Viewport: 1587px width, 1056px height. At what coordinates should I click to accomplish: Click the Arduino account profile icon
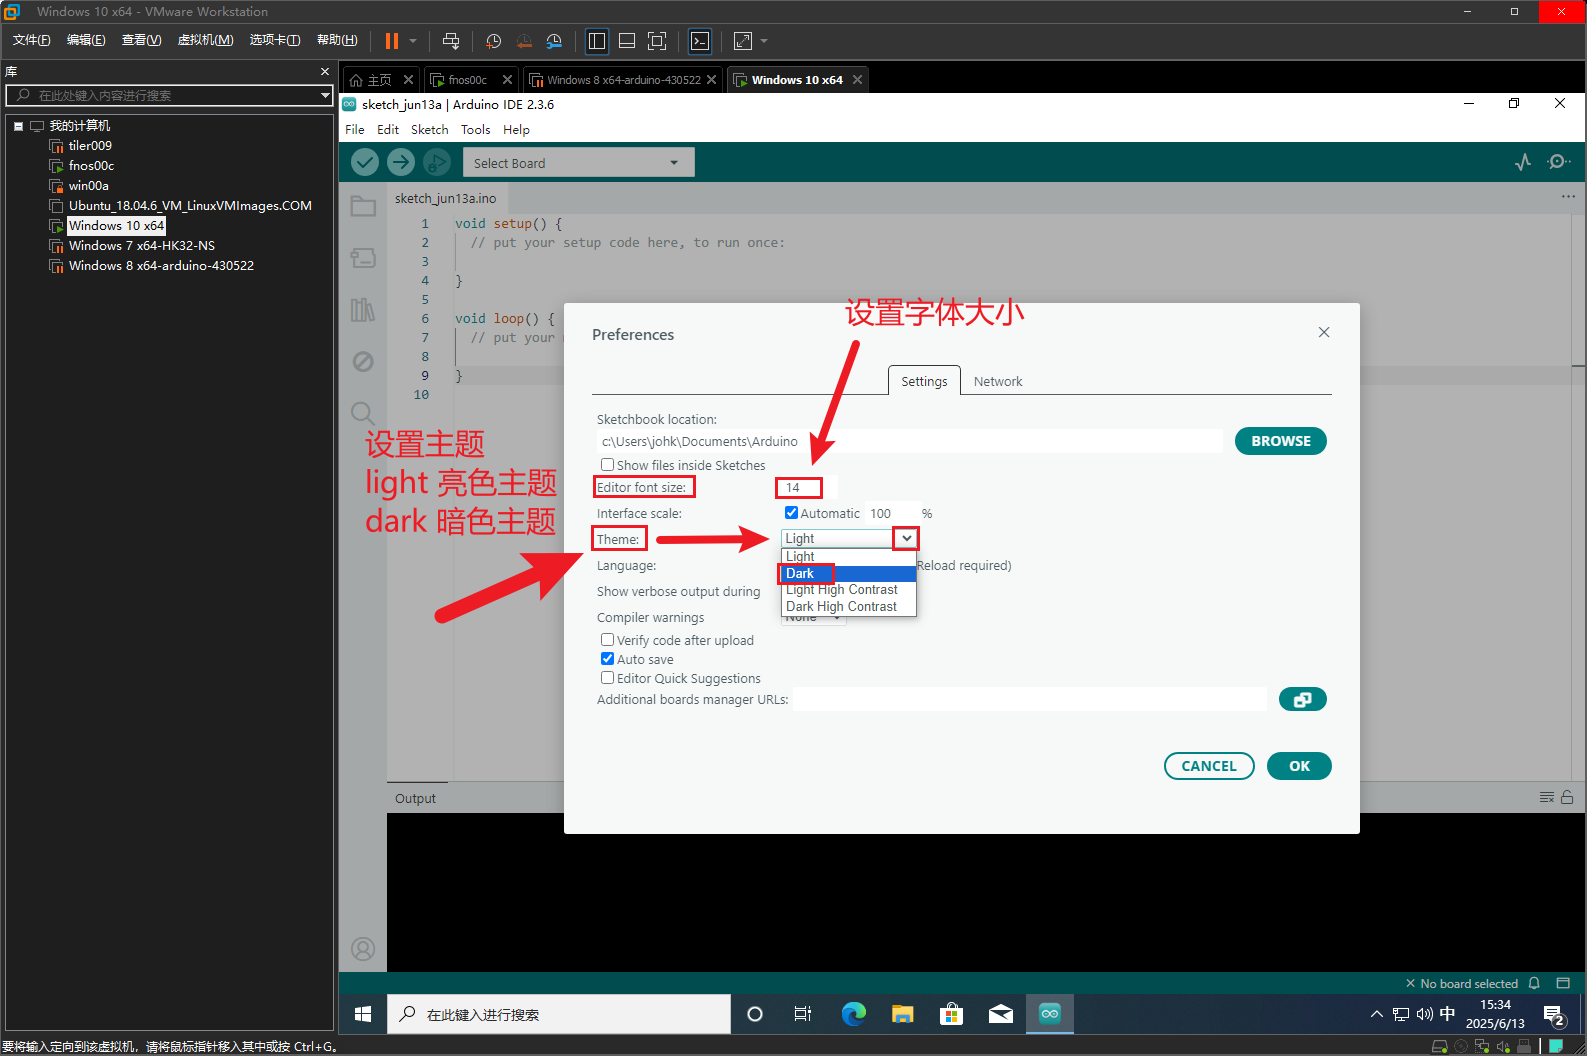[363, 949]
